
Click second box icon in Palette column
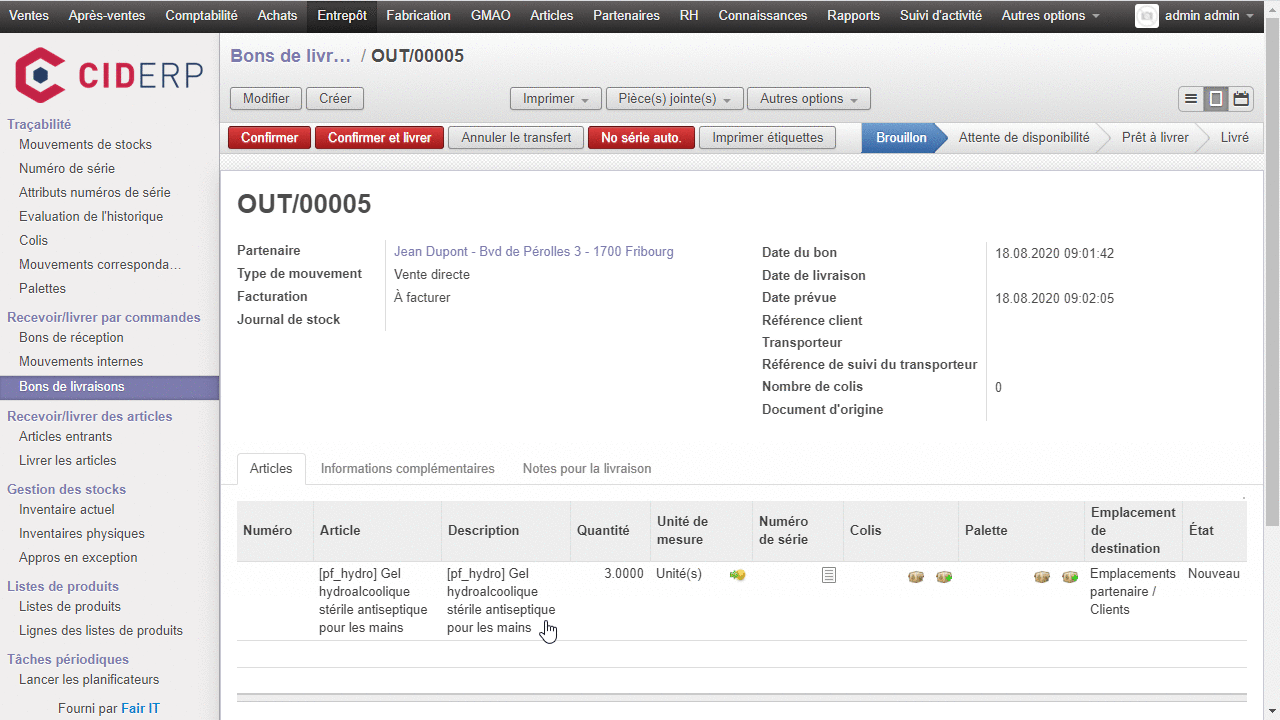pyautogui.click(x=1070, y=577)
